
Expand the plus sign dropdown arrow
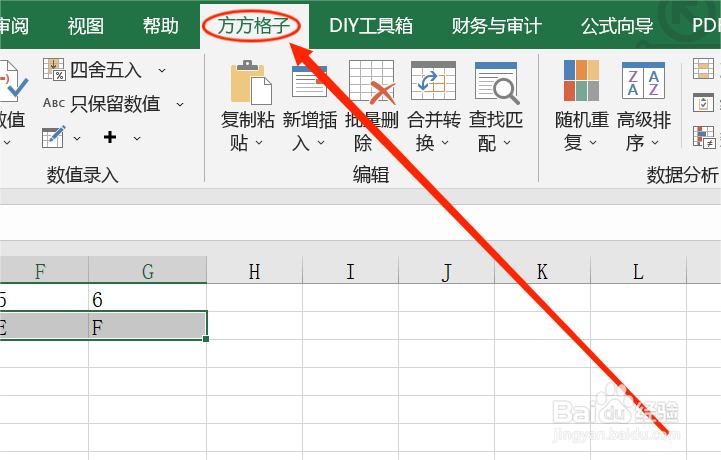(x=137, y=138)
